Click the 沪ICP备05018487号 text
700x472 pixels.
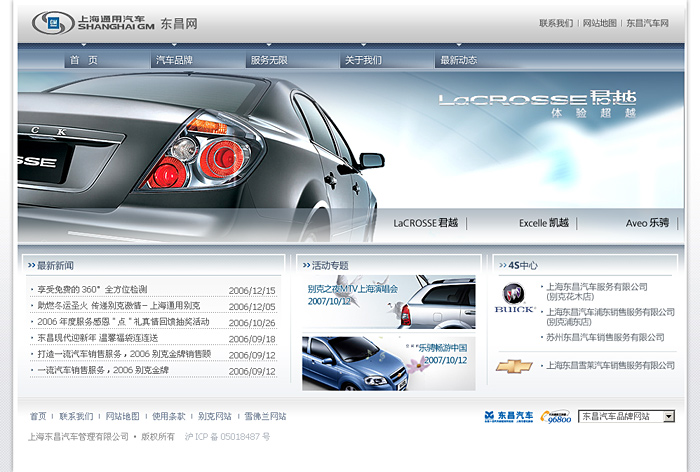tap(228, 436)
